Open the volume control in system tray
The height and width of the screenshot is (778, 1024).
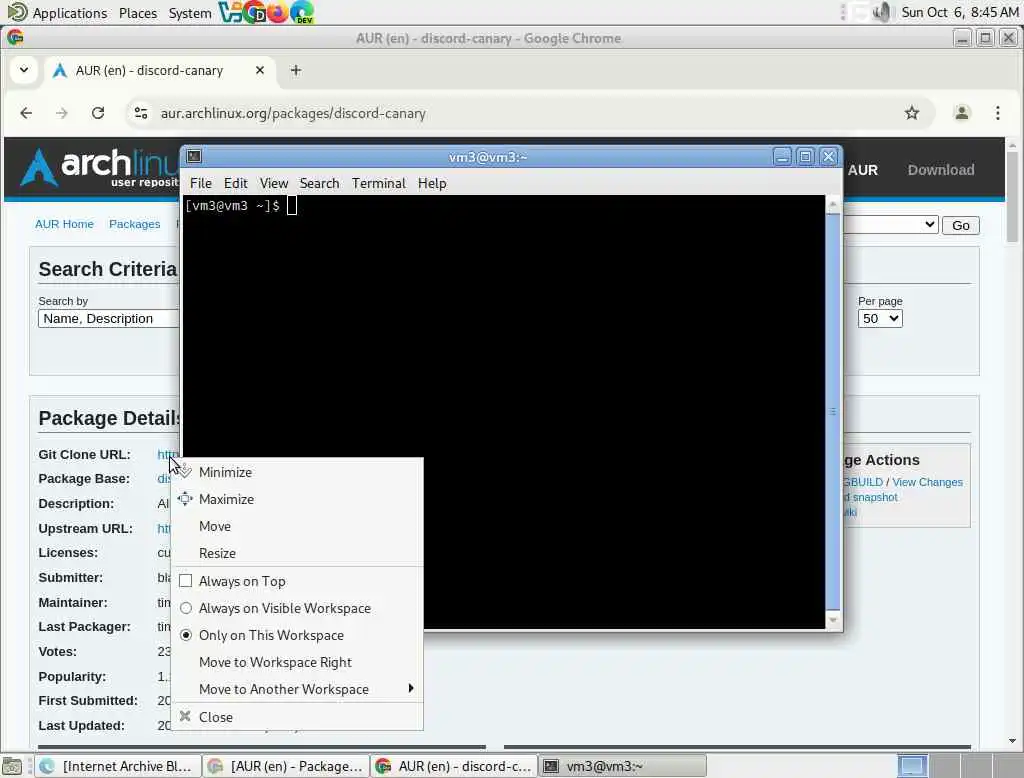(x=882, y=12)
